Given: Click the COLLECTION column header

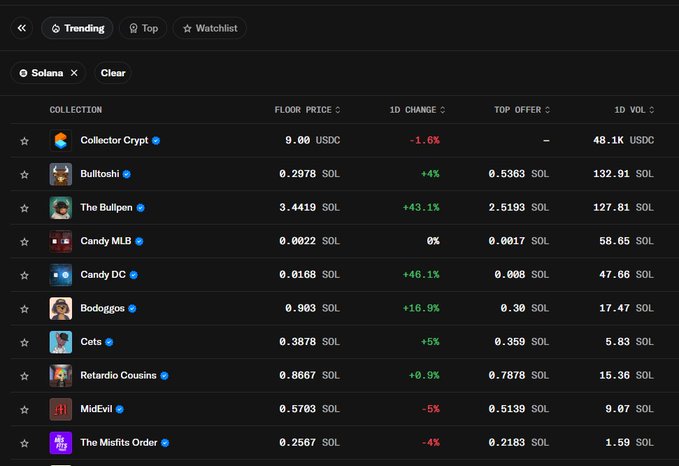Looking at the screenshot, I should tap(76, 110).
